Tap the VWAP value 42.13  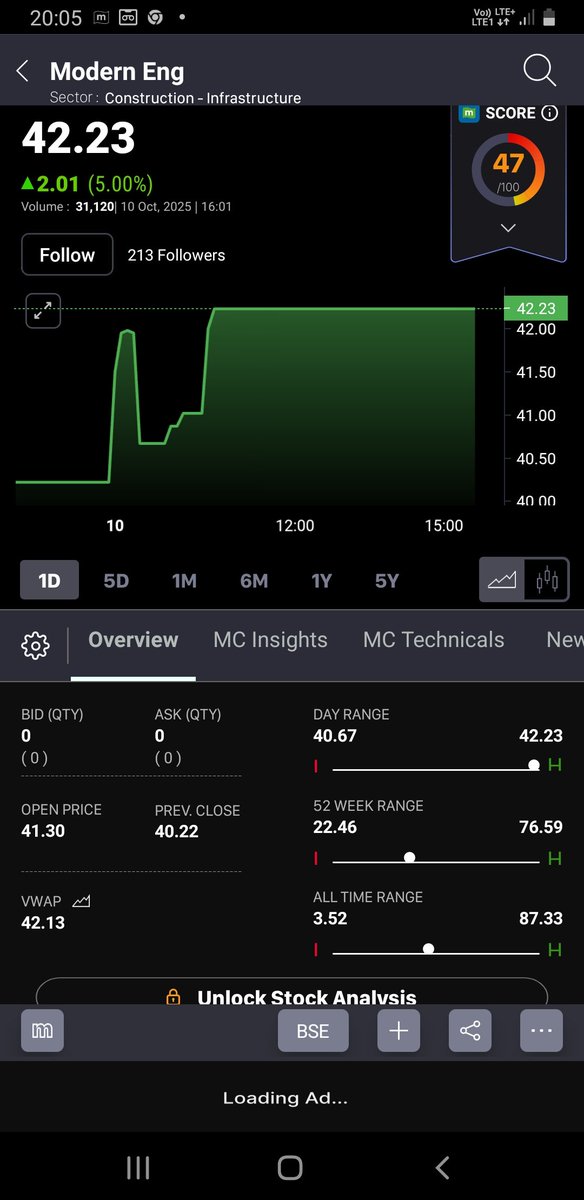pyautogui.click(x=43, y=922)
